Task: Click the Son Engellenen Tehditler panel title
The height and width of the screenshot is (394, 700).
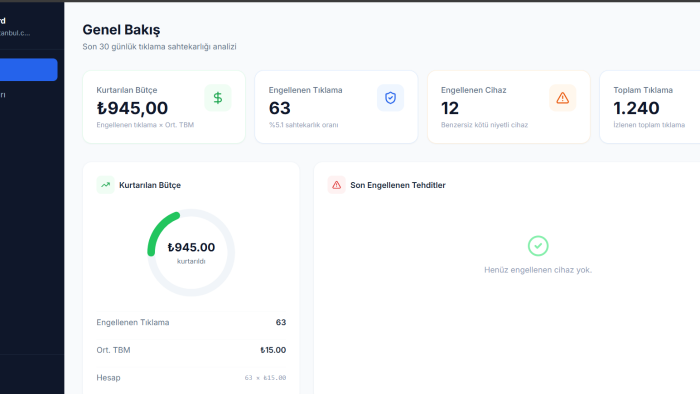Action: (x=398, y=185)
